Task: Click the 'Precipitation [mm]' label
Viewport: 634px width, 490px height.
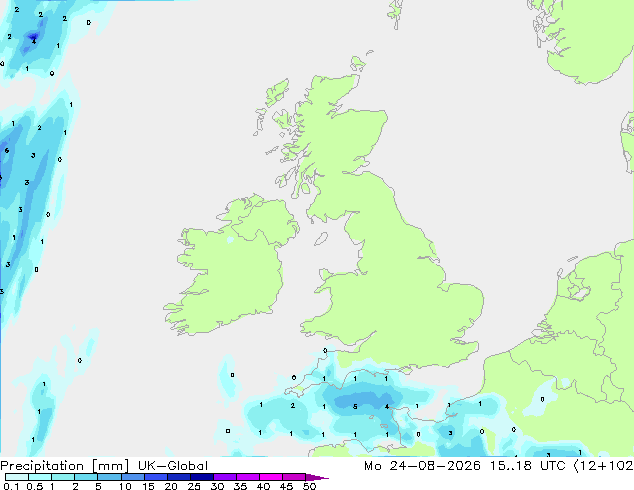Action: tap(64, 466)
